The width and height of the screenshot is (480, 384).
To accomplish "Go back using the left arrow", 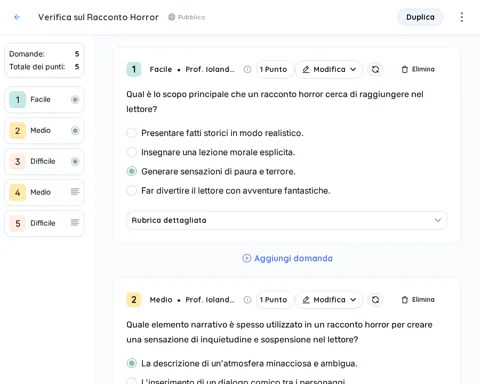I will (17, 17).
